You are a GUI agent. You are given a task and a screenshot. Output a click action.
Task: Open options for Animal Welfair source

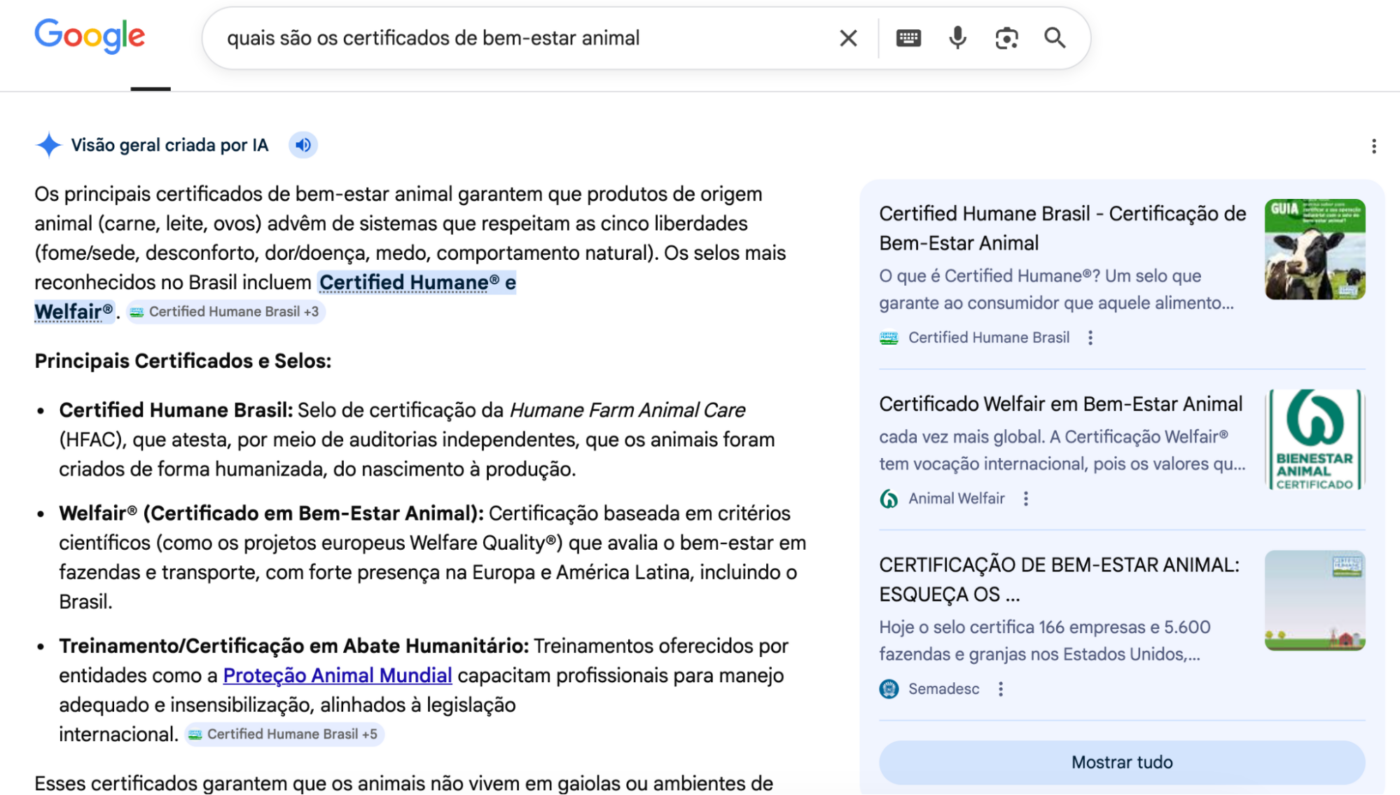[x=1026, y=499]
